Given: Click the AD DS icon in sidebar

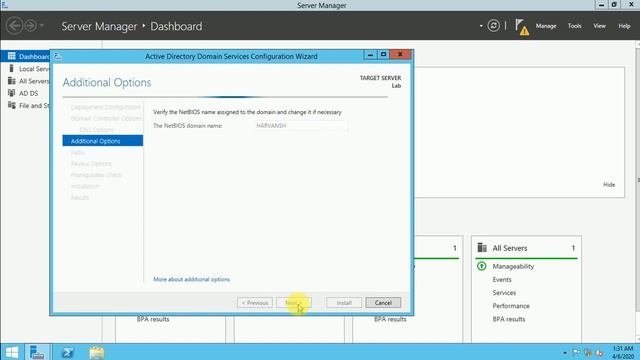Looking at the screenshot, I should coord(11,93).
